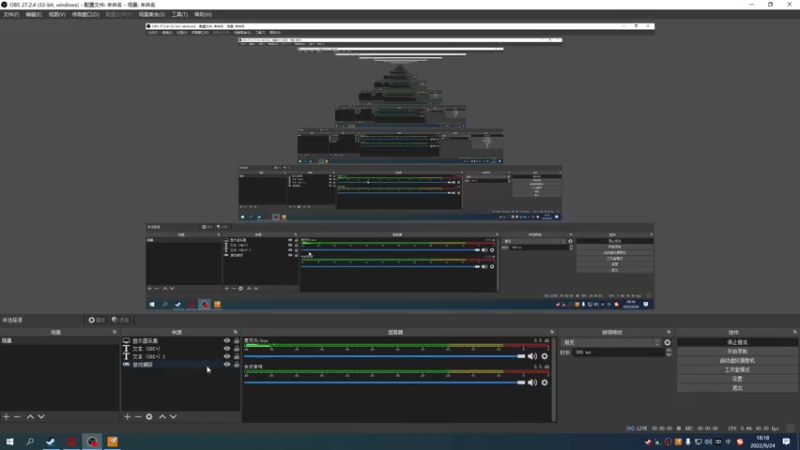800x450 pixels.
Task: Click the Windows Start button
Action: coord(10,441)
